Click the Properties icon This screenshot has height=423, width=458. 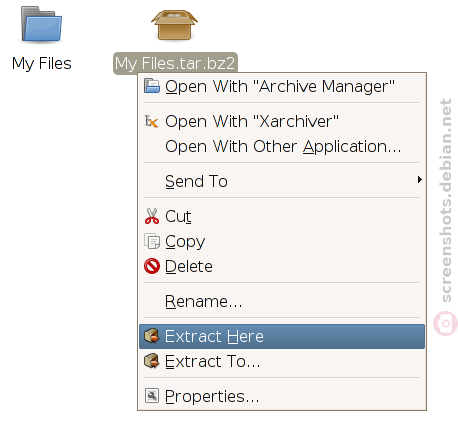[x=152, y=396]
